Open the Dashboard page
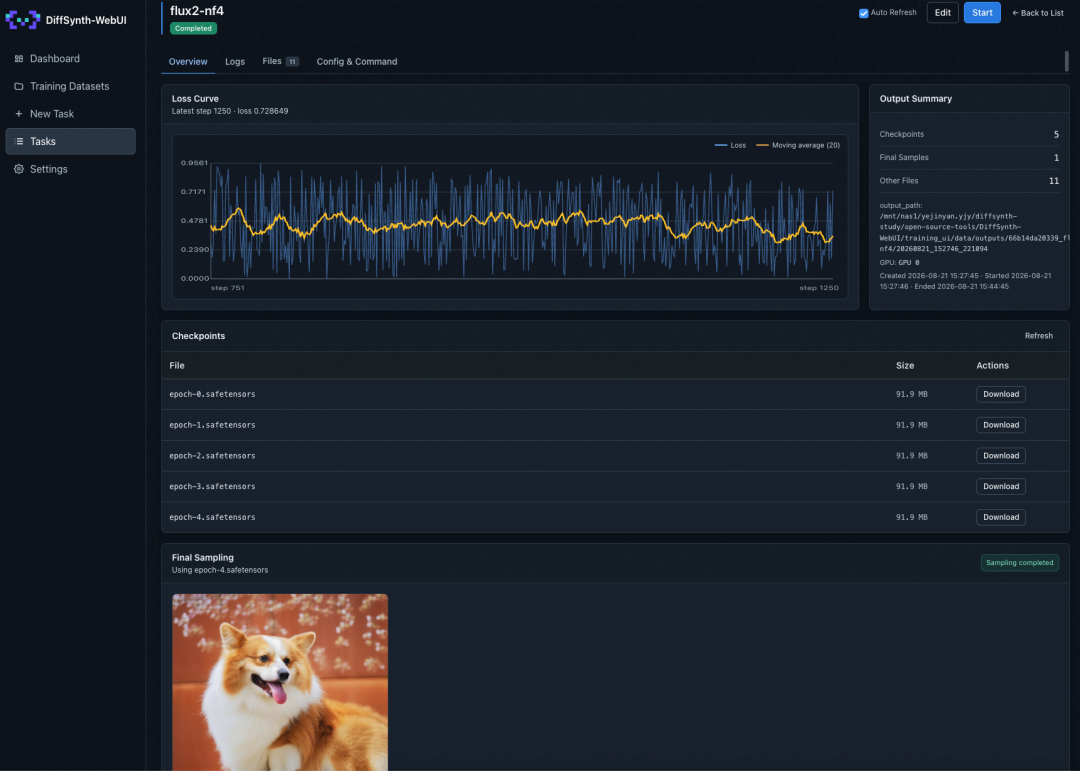 pos(70,59)
